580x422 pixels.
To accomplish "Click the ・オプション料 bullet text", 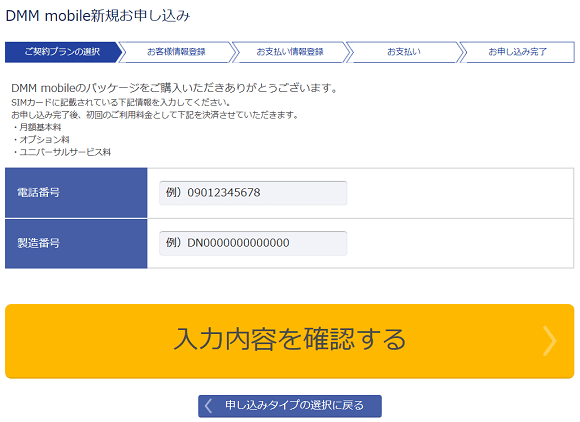I will pyautogui.click(x=41, y=139).
